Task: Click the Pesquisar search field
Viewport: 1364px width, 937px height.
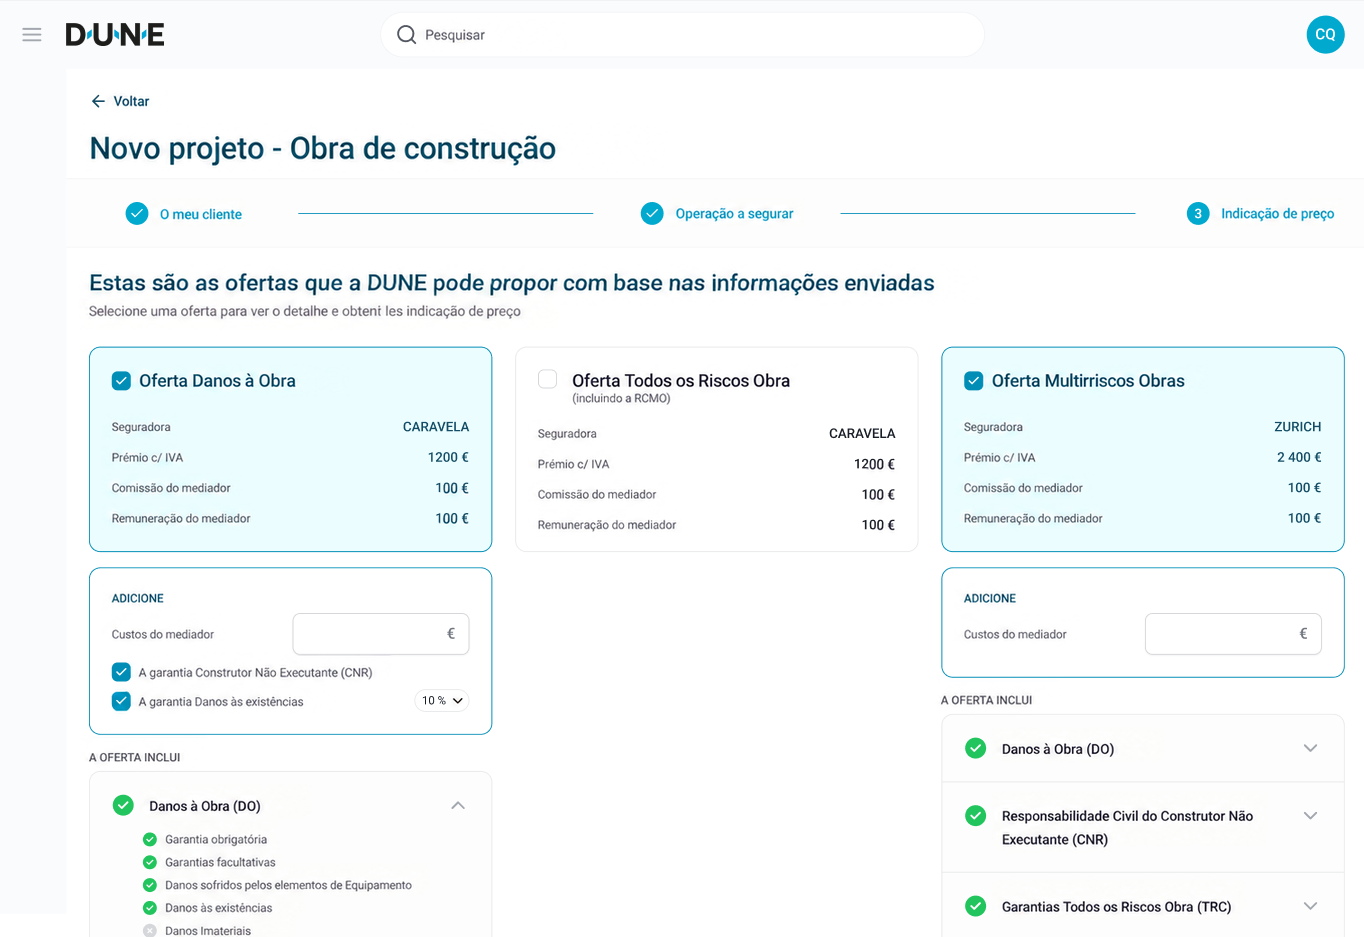Action: pos(682,35)
